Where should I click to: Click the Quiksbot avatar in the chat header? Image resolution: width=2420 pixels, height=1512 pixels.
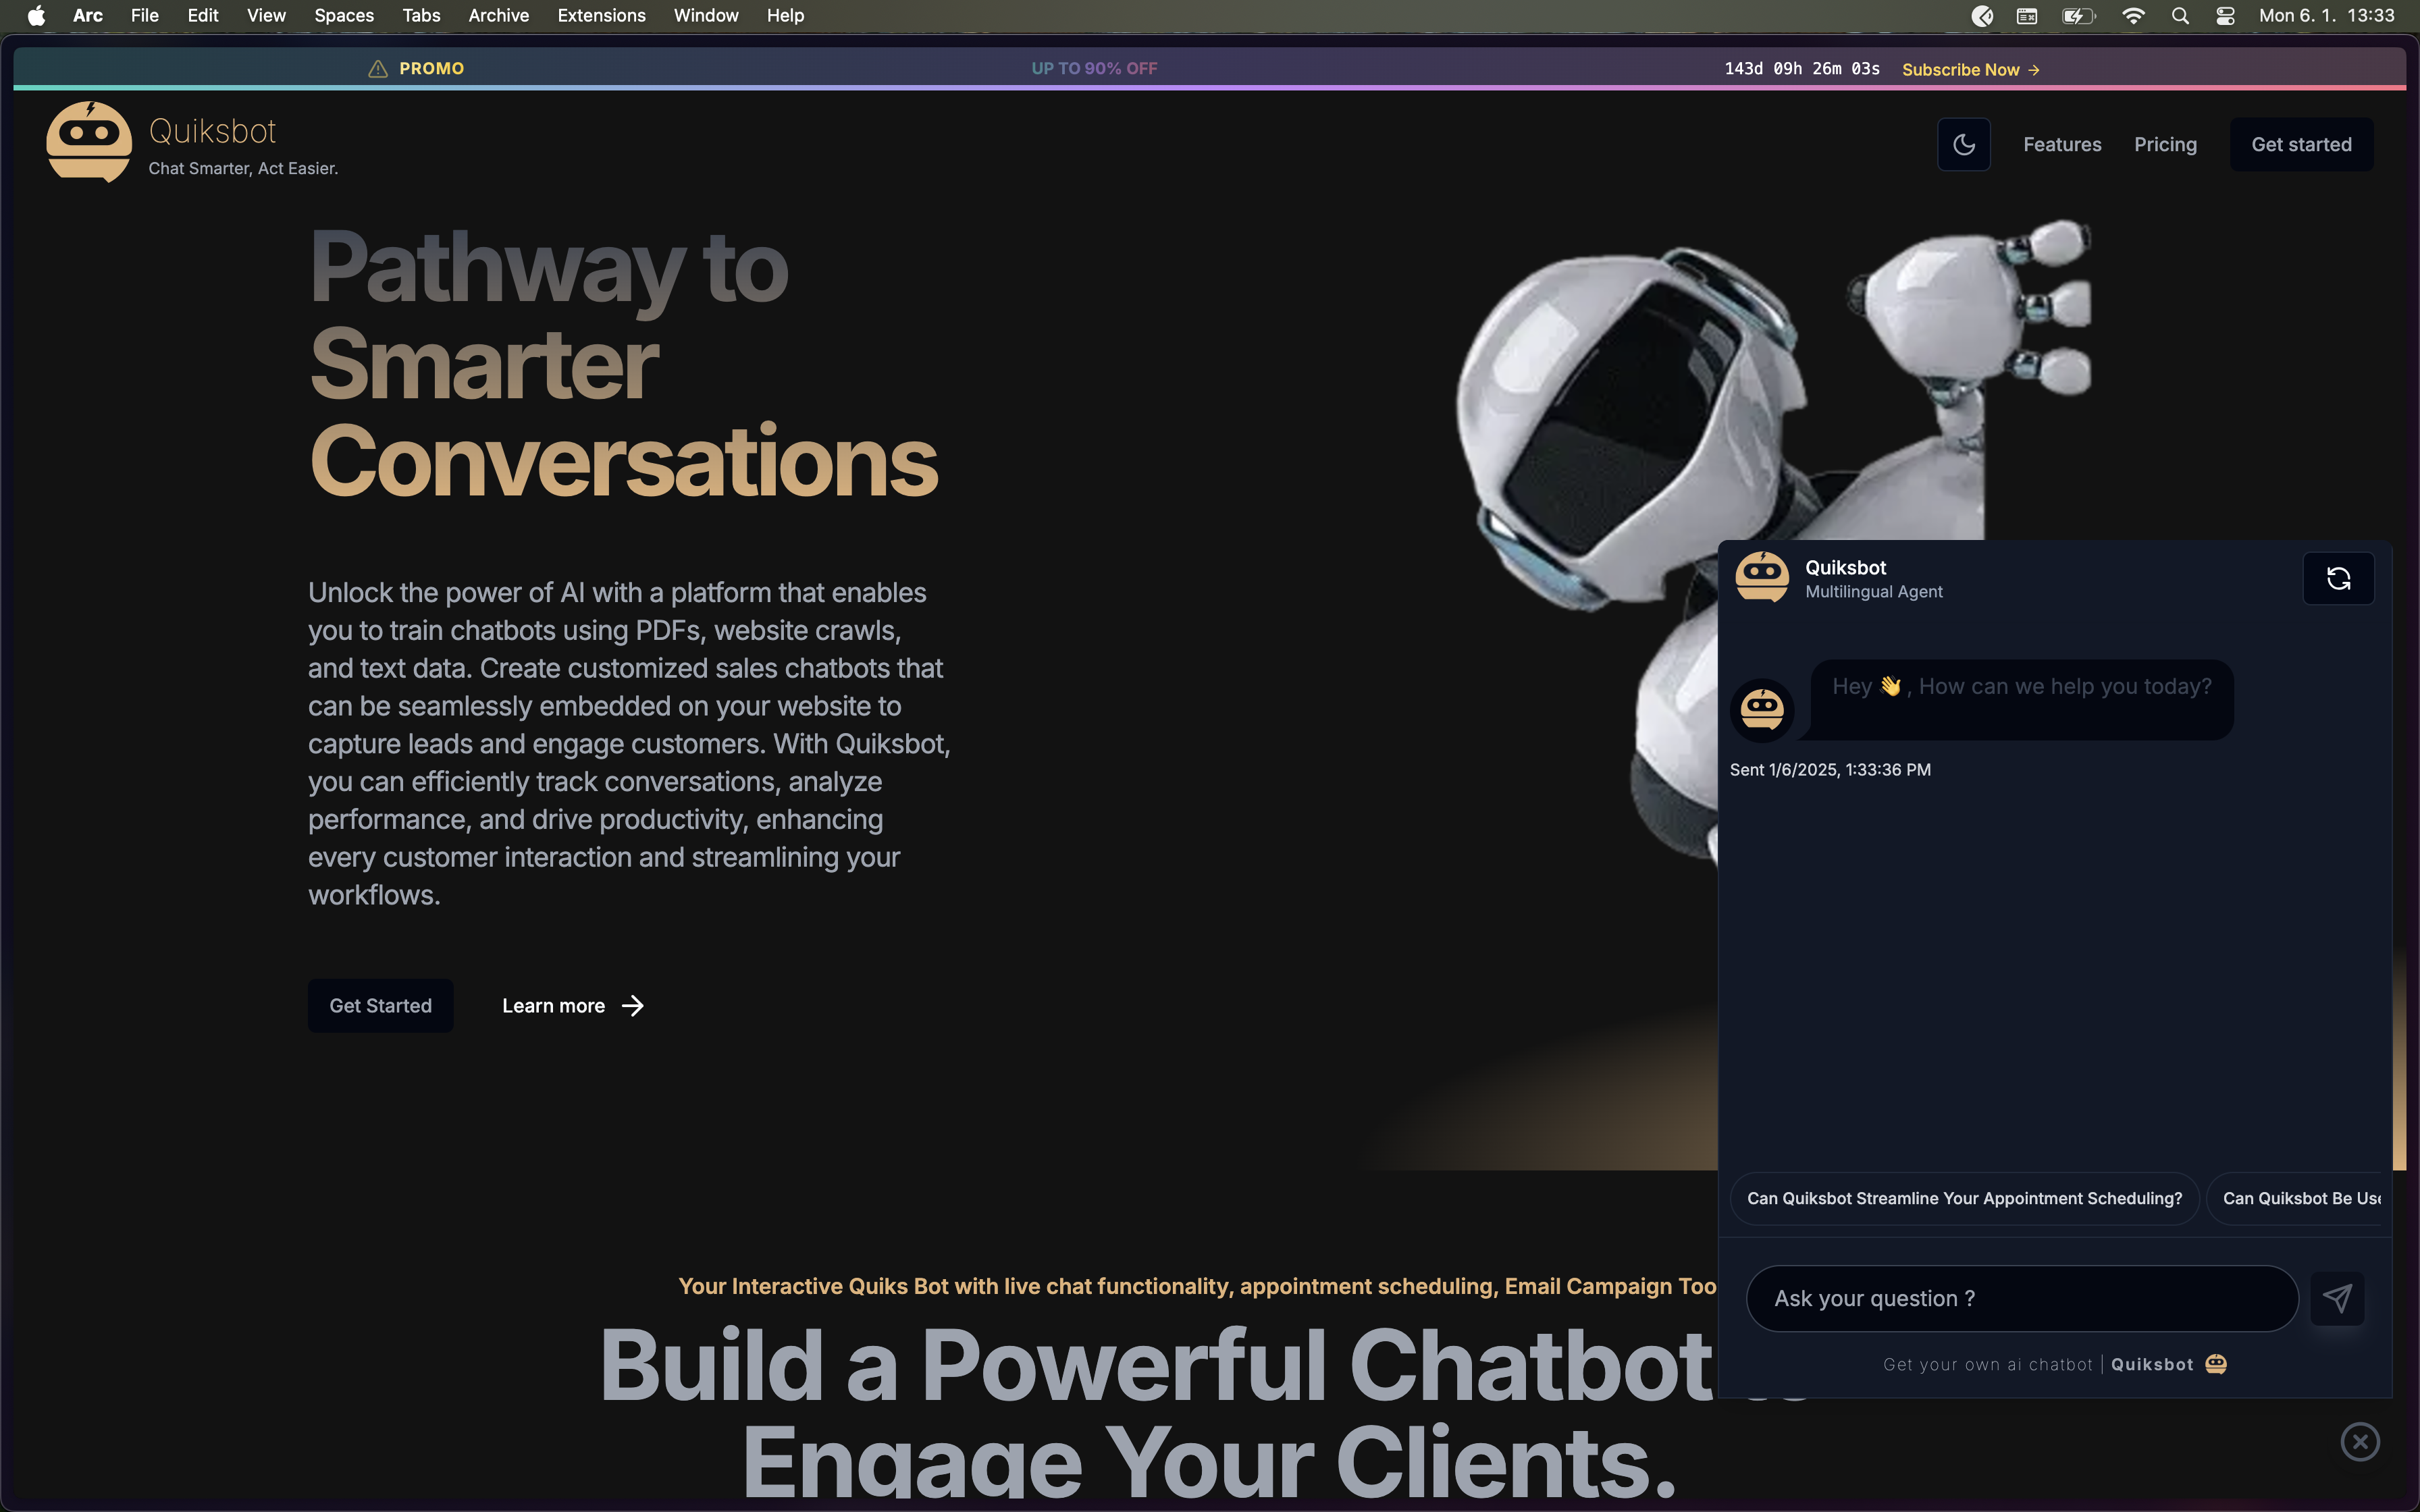point(1762,577)
